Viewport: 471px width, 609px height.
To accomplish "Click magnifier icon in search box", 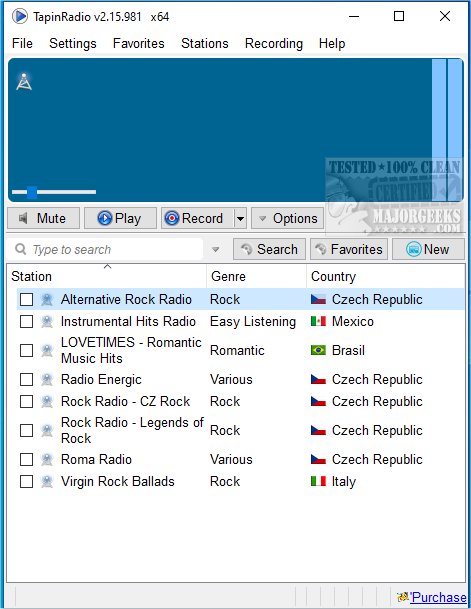I will (x=20, y=249).
